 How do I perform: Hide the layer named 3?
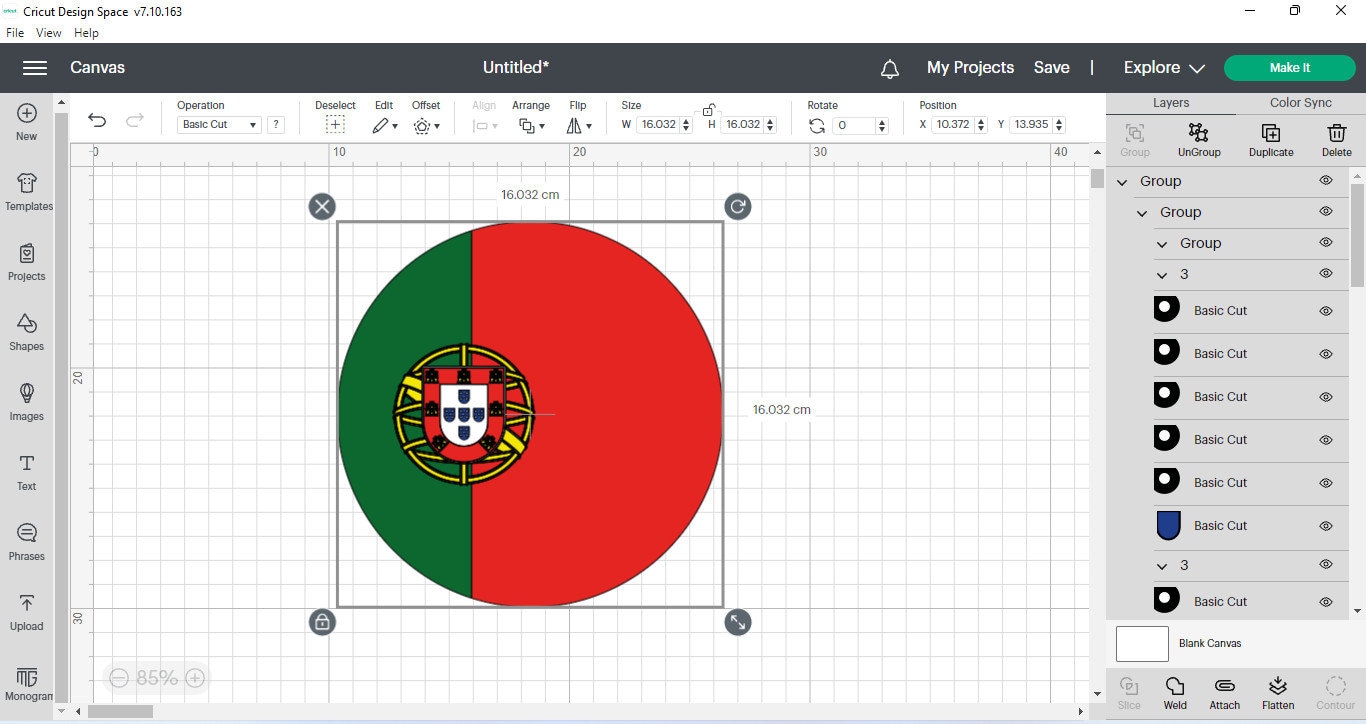point(1326,273)
